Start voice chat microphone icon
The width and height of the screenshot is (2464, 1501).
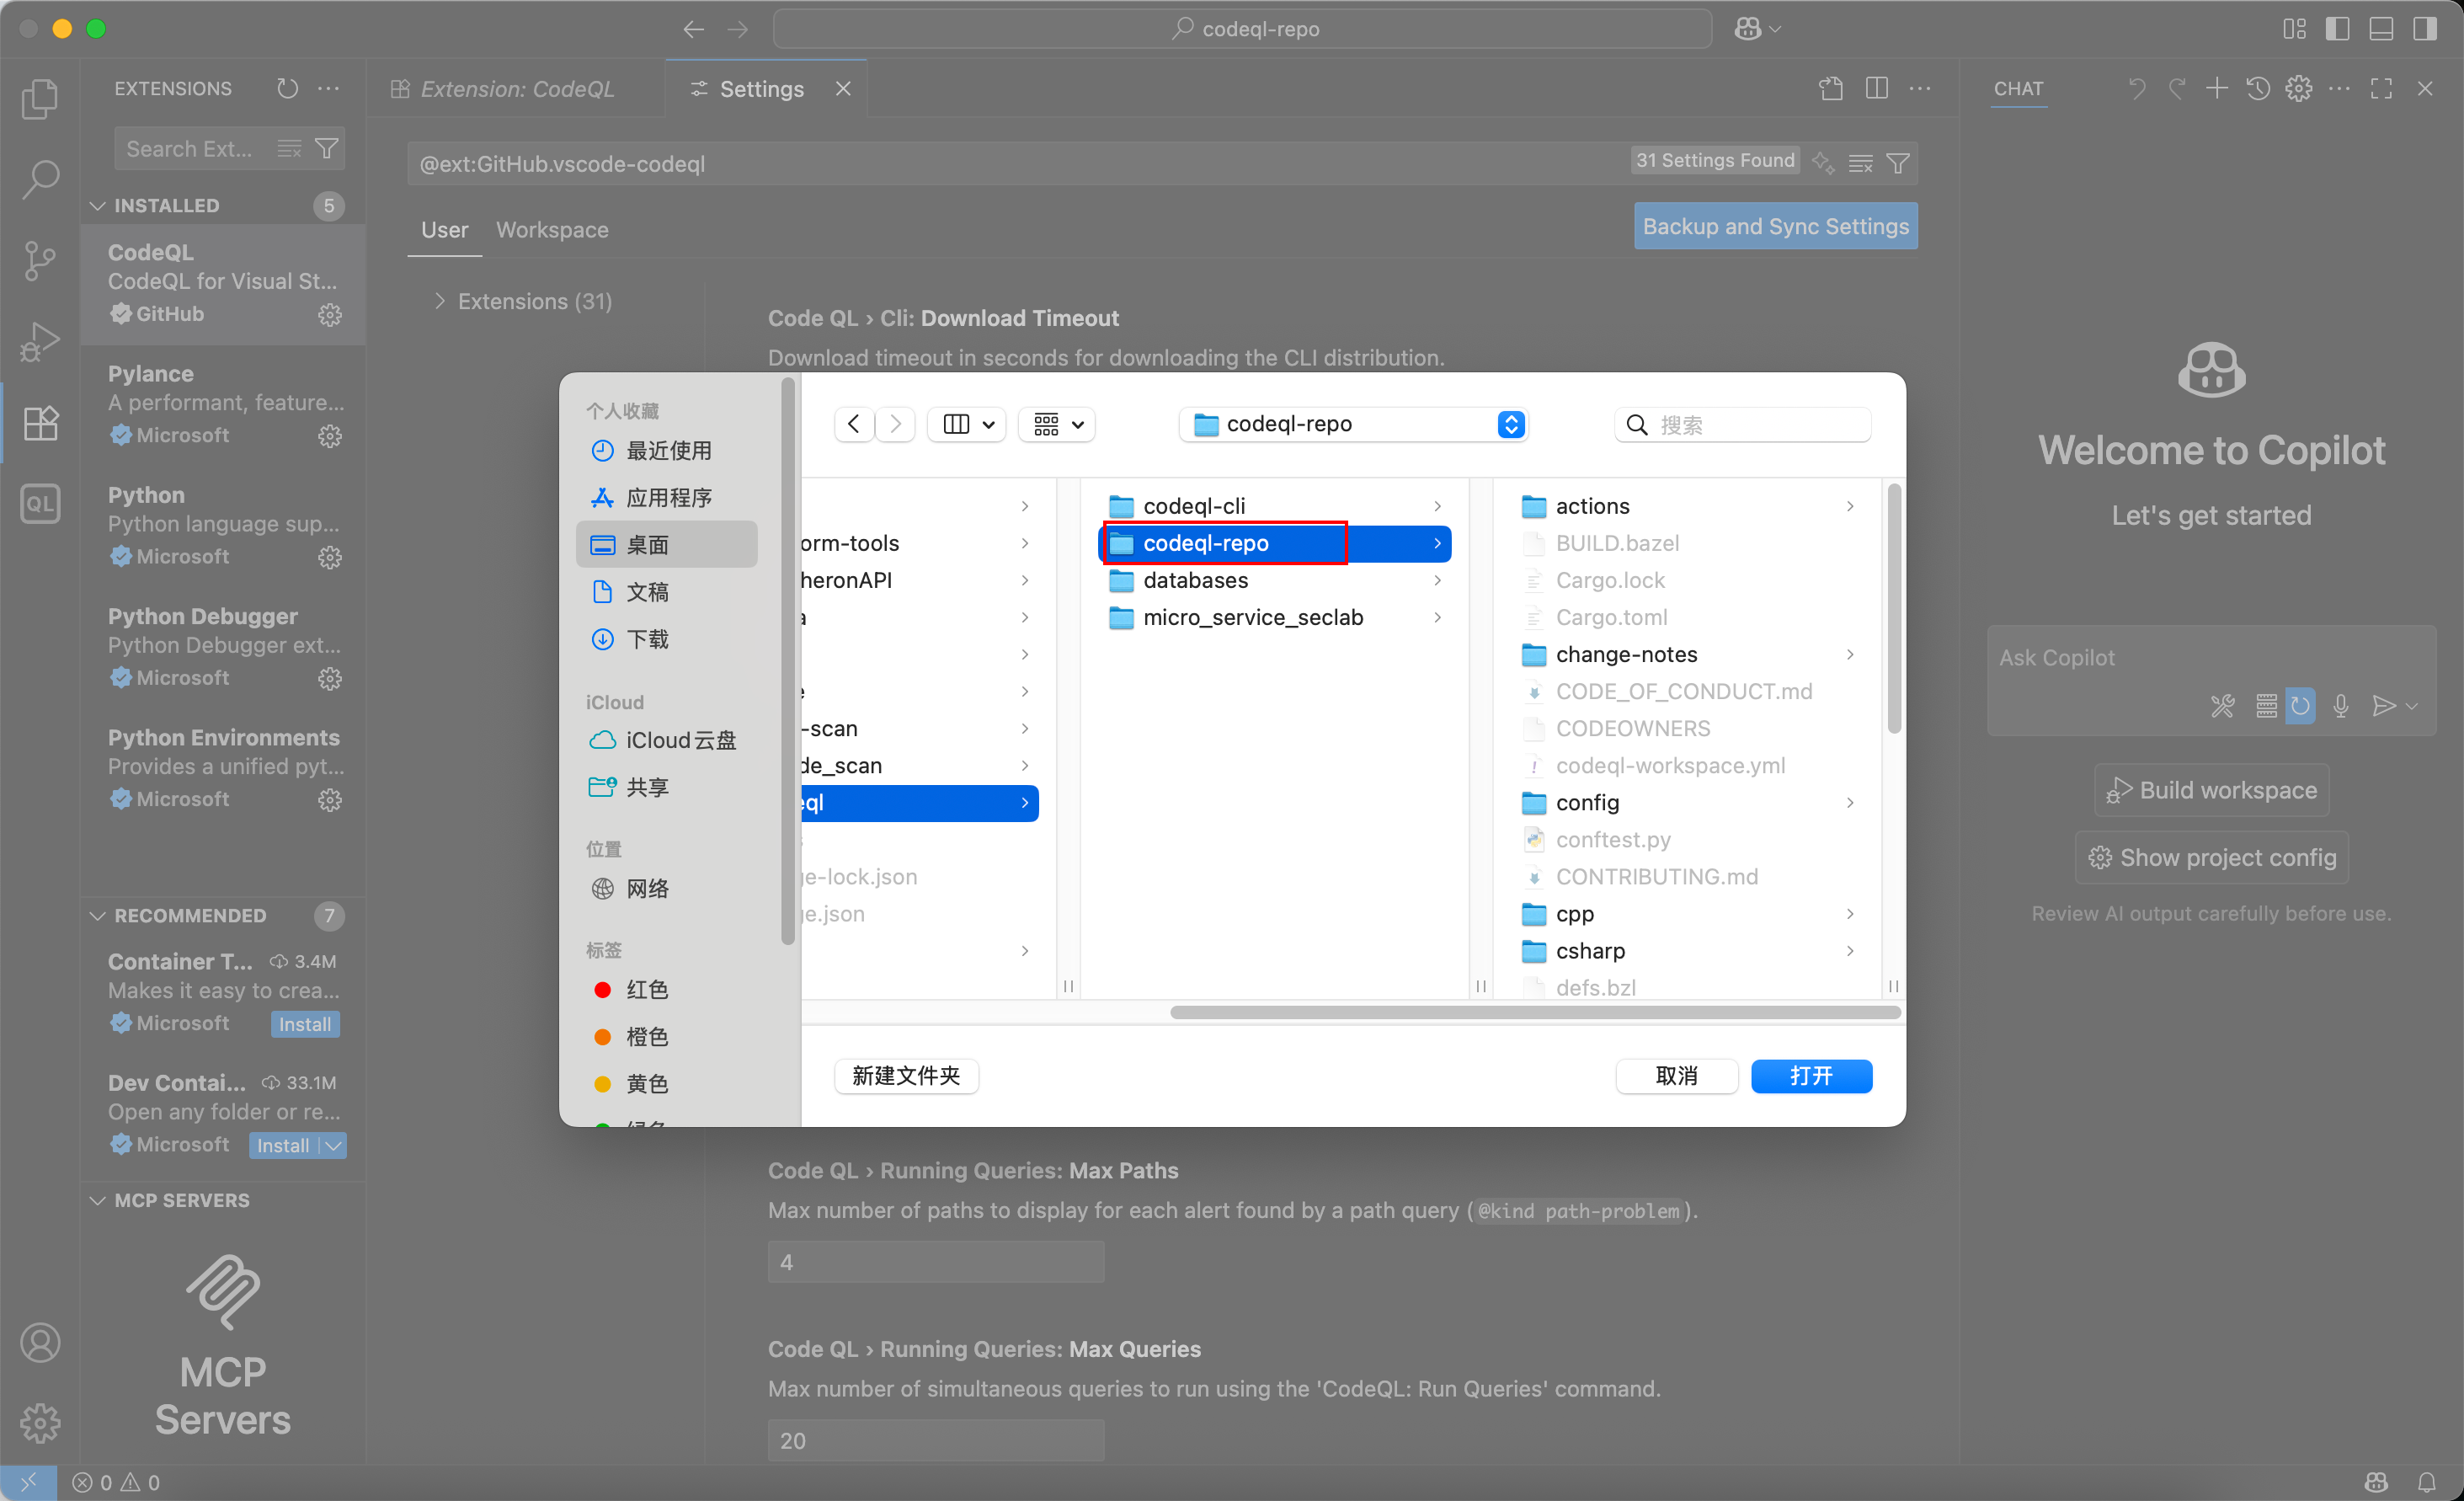[x=2340, y=706]
